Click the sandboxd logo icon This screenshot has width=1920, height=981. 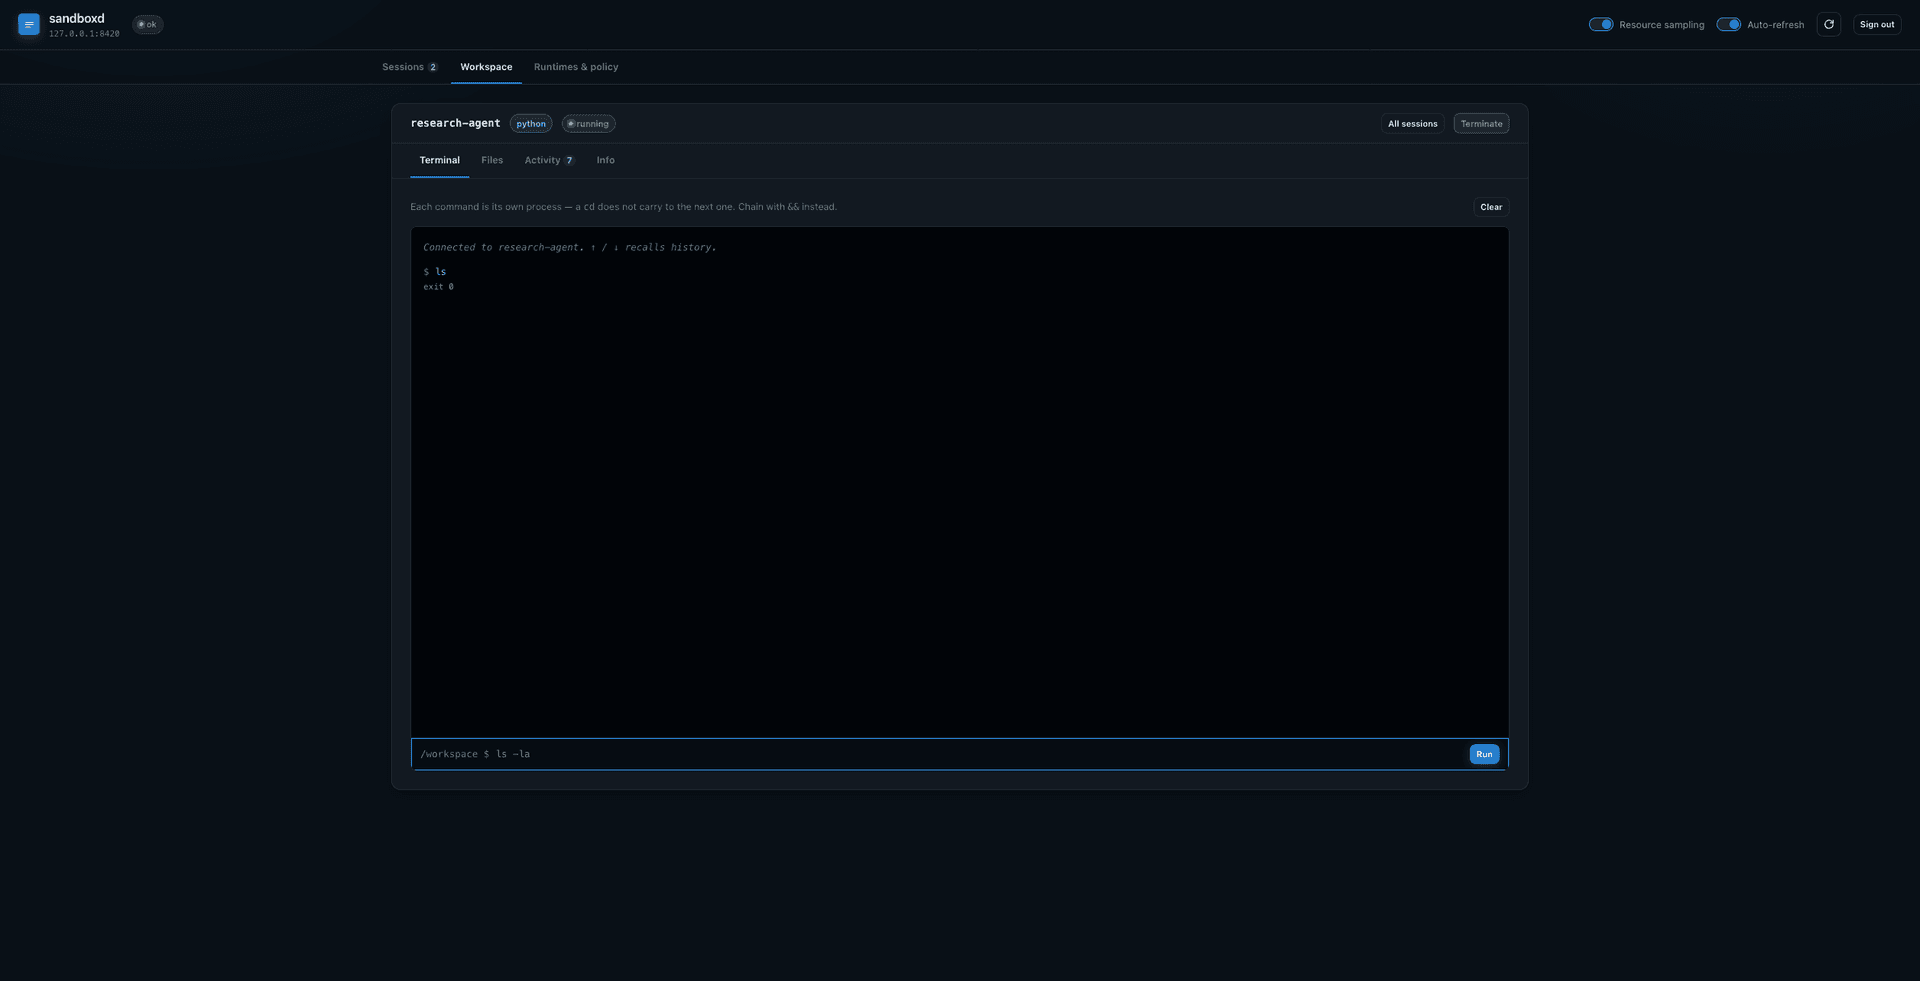click(x=29, y=25)
